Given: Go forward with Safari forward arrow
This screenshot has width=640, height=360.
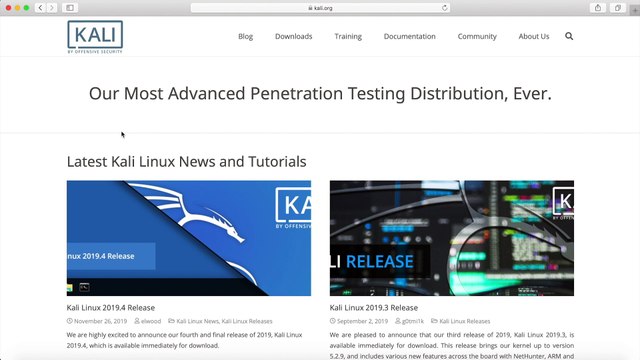Looking at the screenshot, I should pos(51,8).
